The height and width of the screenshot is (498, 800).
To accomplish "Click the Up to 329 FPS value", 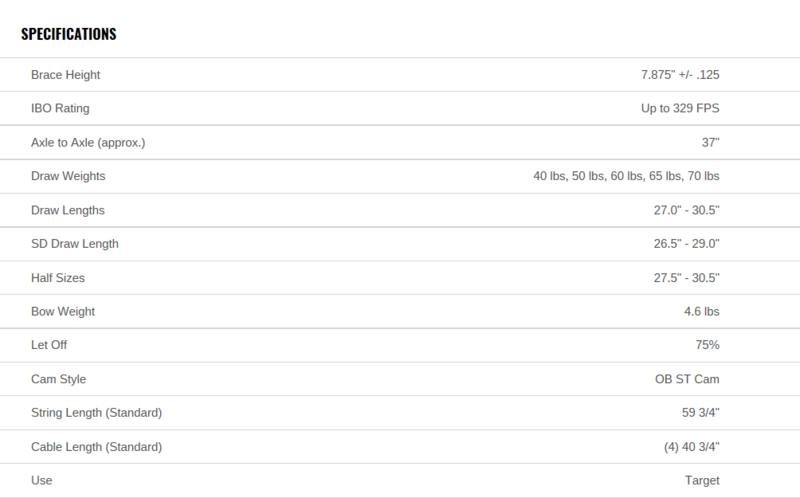I will coord(680,108).
